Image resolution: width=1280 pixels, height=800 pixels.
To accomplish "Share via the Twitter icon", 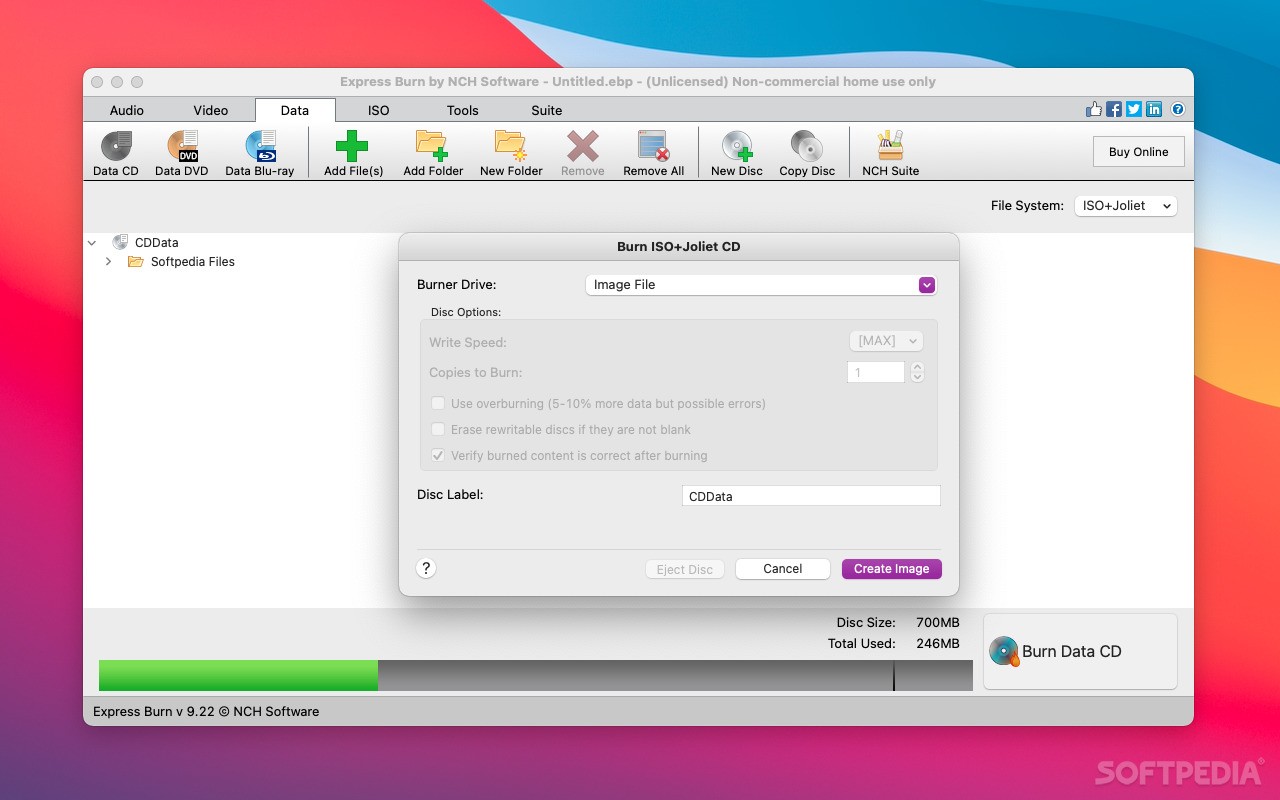I will click(1134, 110).
